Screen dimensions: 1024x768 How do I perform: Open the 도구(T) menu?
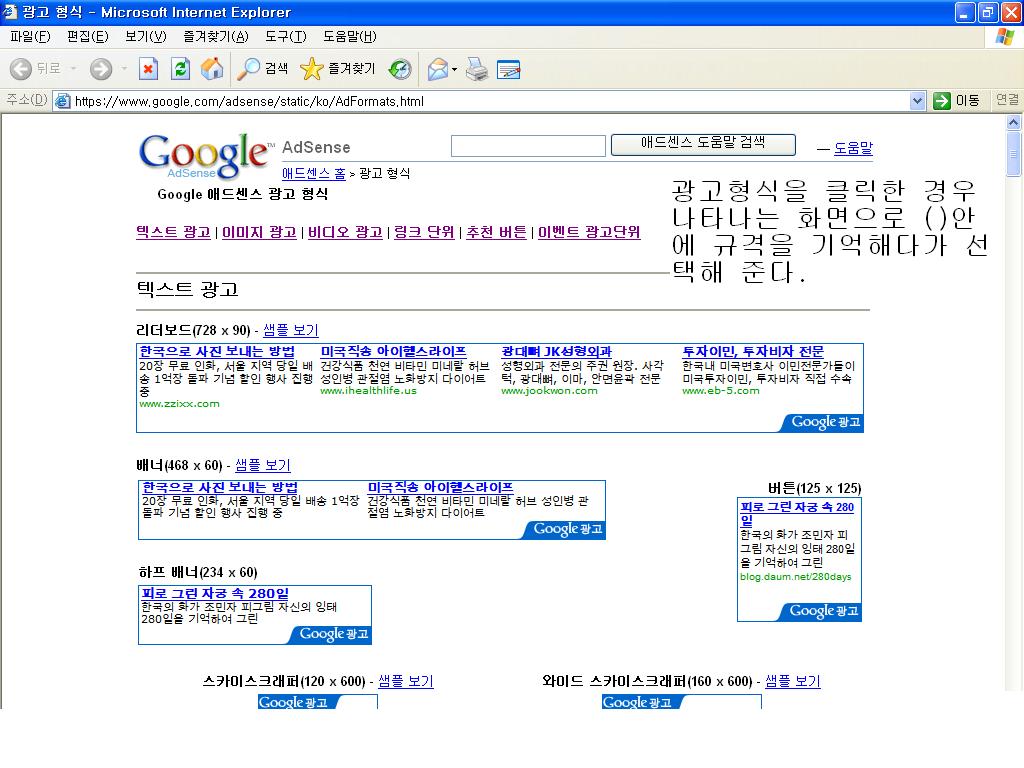[x=285, y=37]
